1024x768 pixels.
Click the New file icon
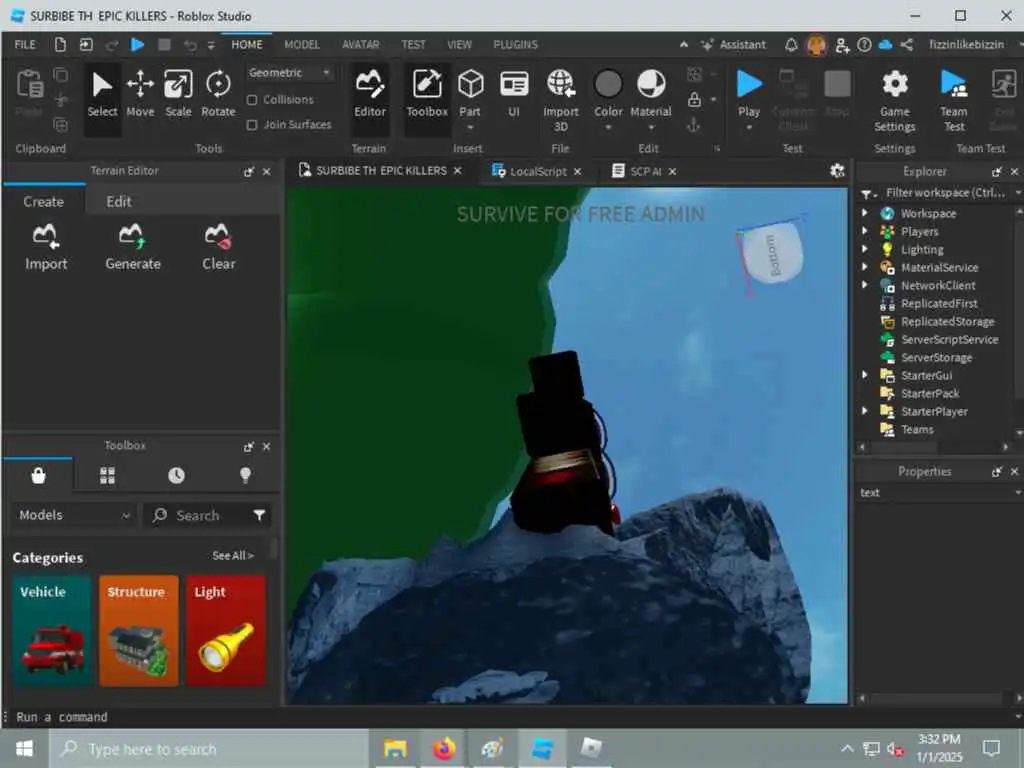click(x=60, y=44)
